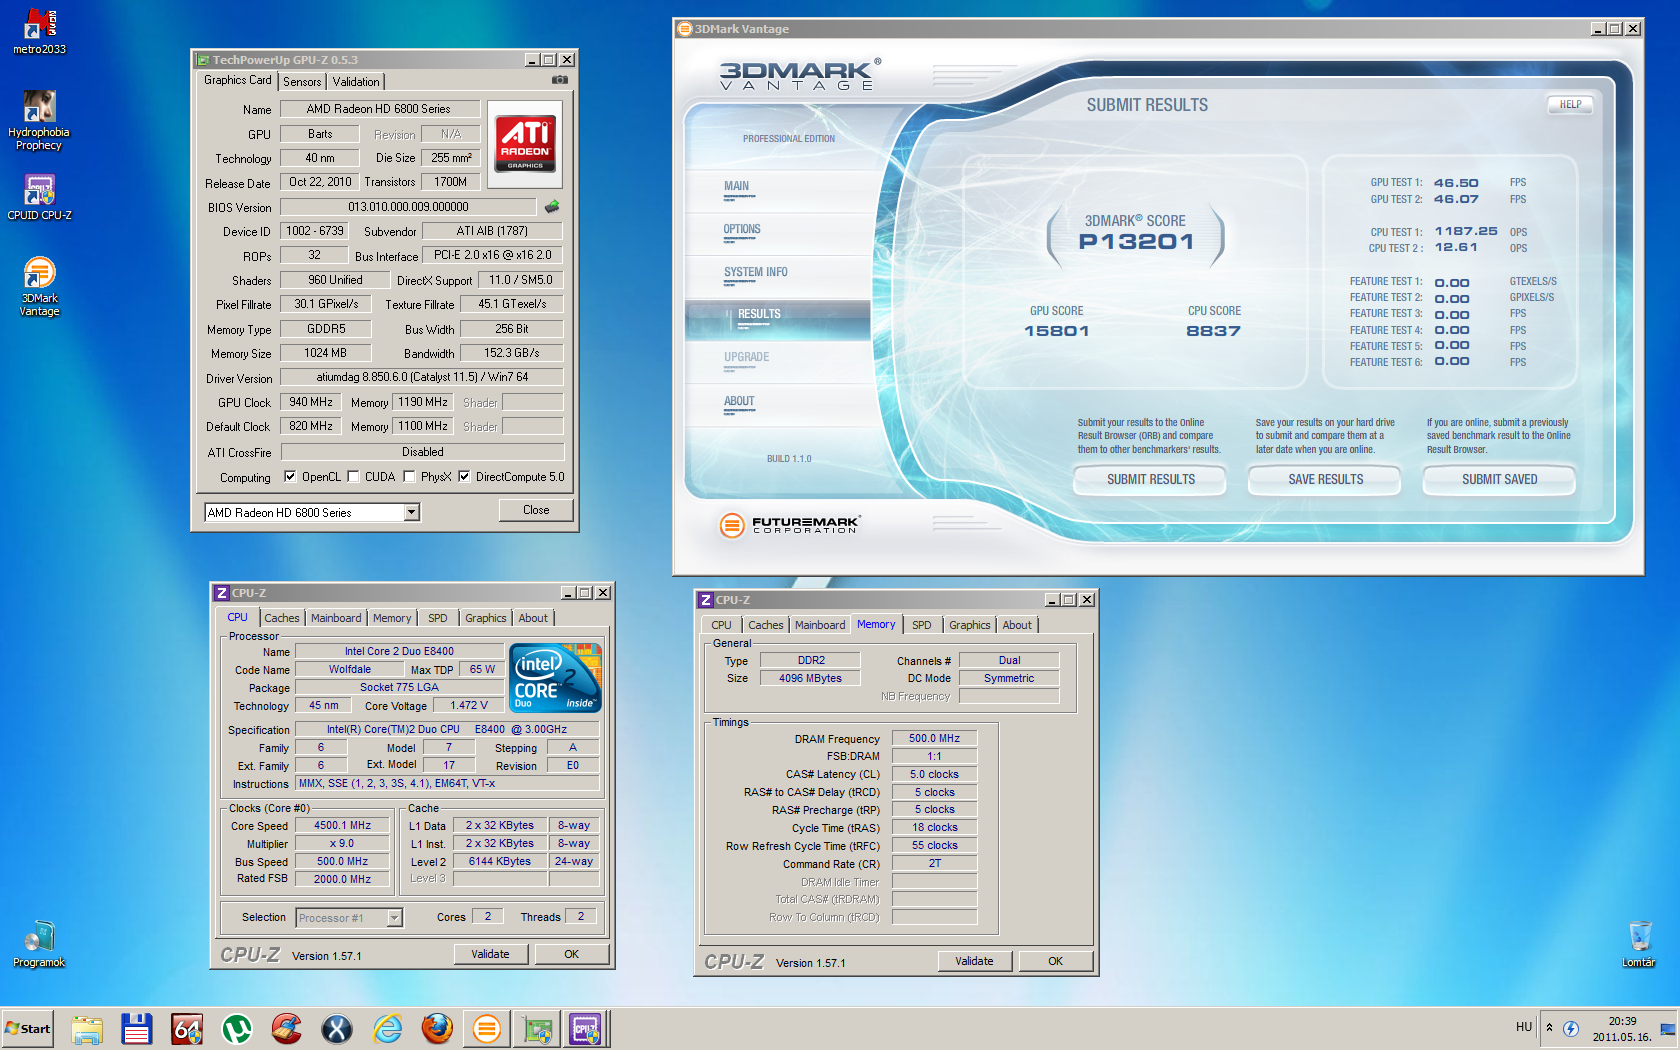Click the DRAM Frequency value field
This screenshot has height=1050, width=1680.
[934, 738]
